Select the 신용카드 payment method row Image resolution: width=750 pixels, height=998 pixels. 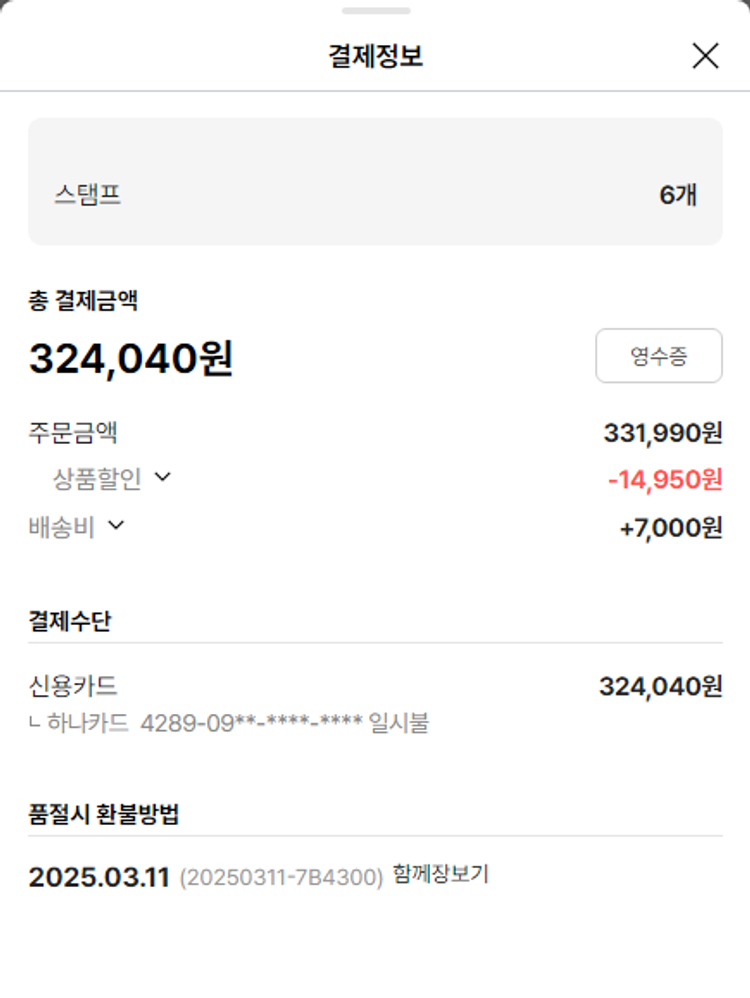pos(73,686)
